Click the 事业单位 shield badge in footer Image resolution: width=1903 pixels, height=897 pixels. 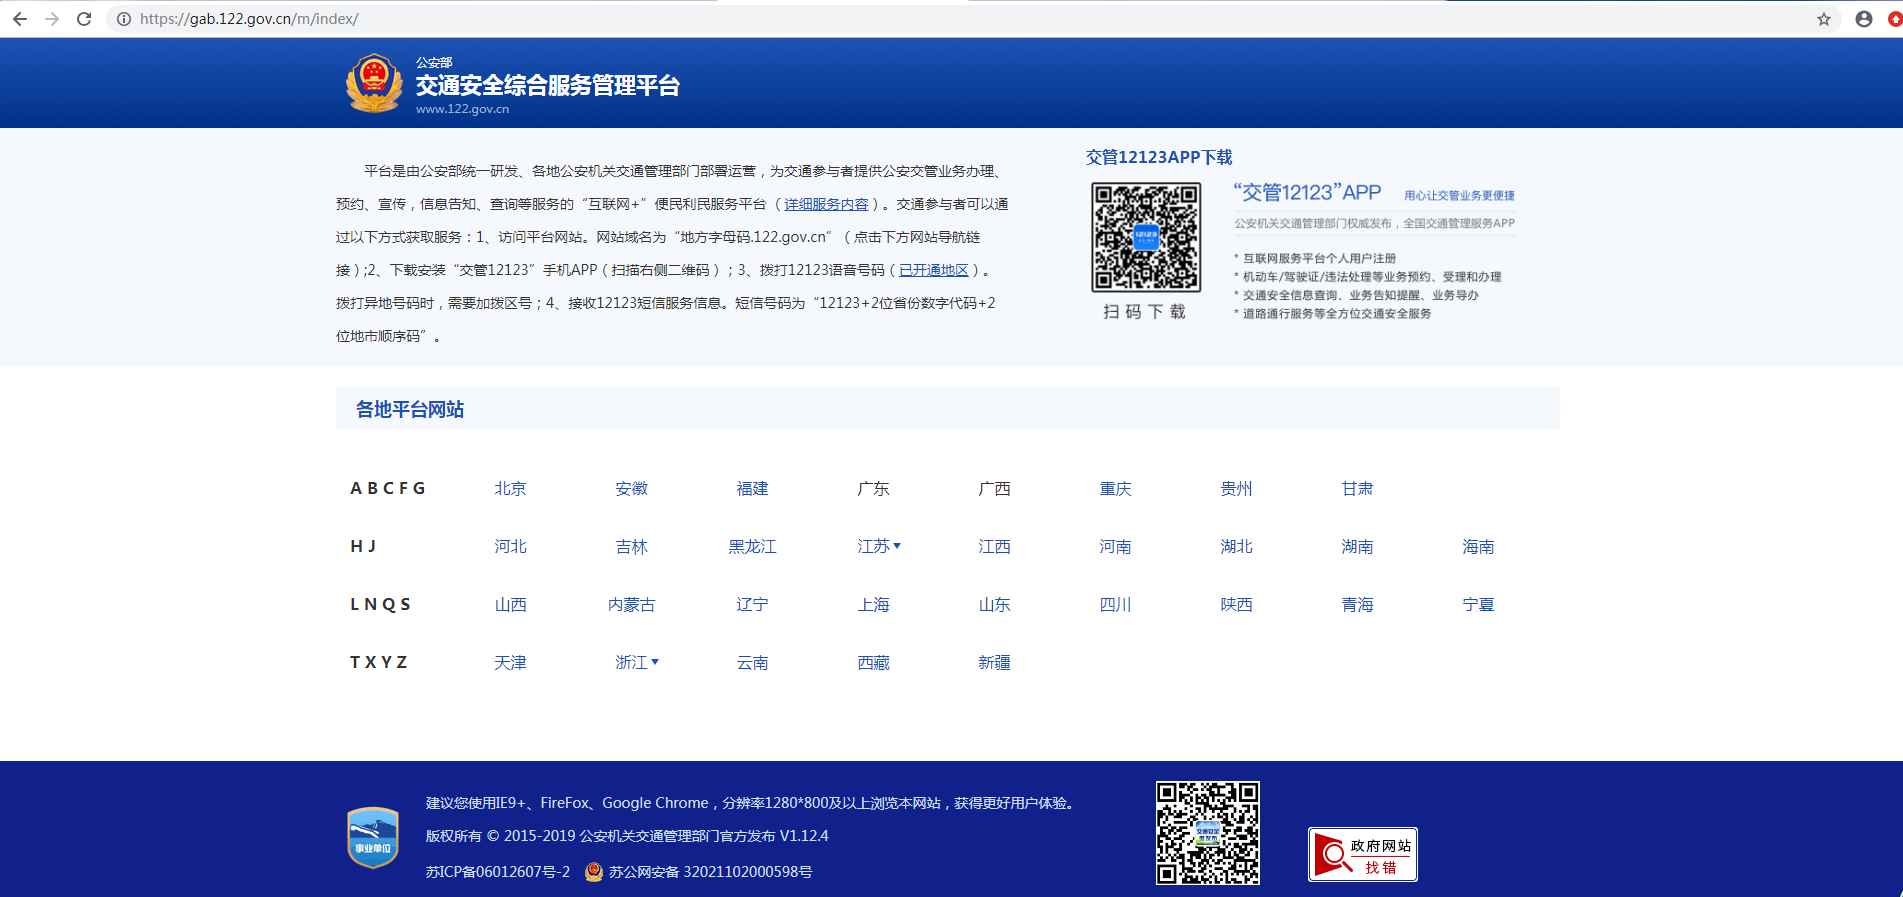pyautogui.click(x=373, y=837)
